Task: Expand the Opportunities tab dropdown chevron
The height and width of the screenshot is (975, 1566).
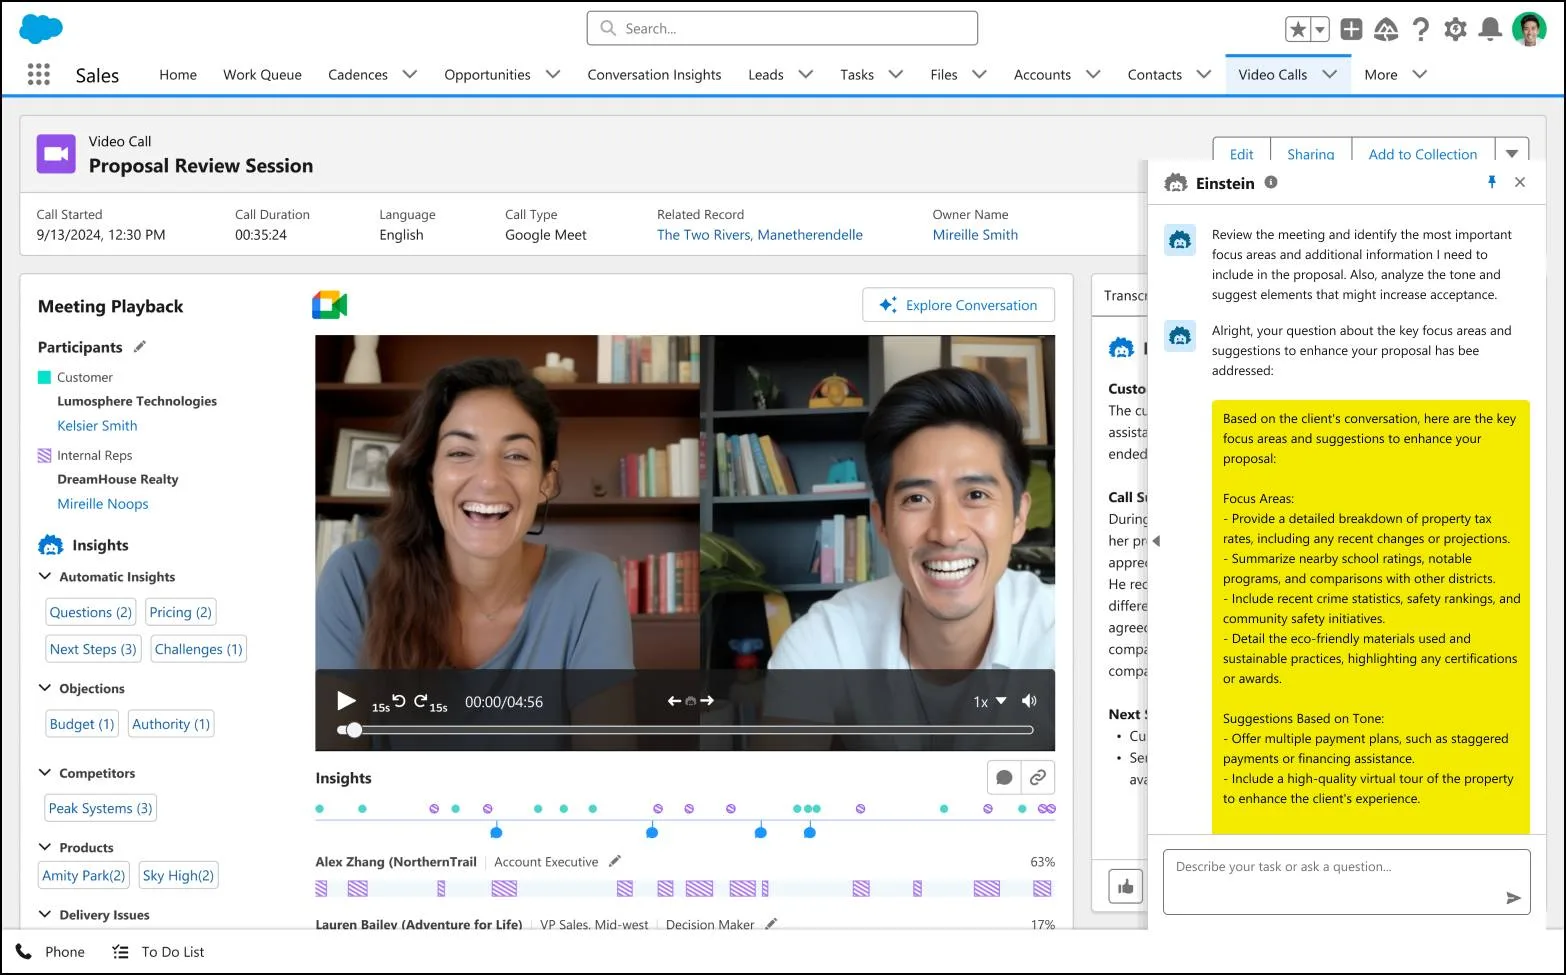Action: click(553, 74)
